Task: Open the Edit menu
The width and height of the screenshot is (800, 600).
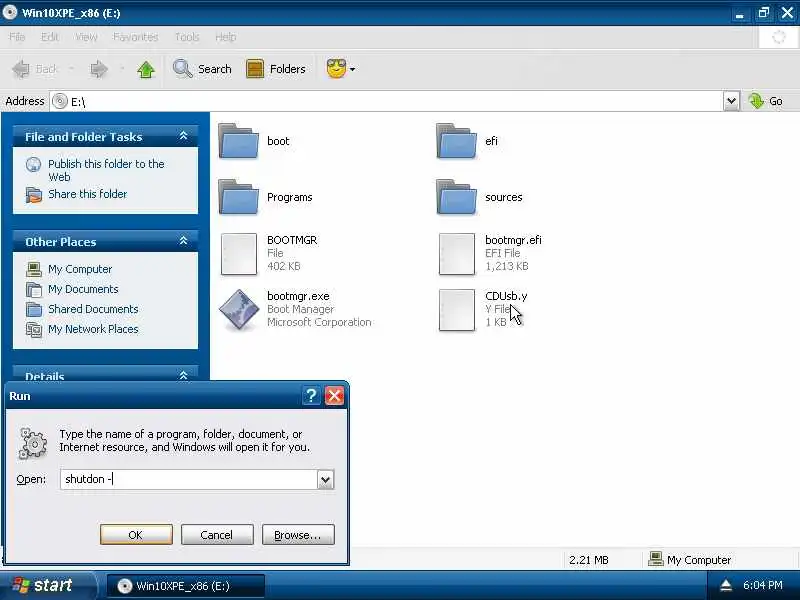Action: pyautogui.click(x=49, y=37)
